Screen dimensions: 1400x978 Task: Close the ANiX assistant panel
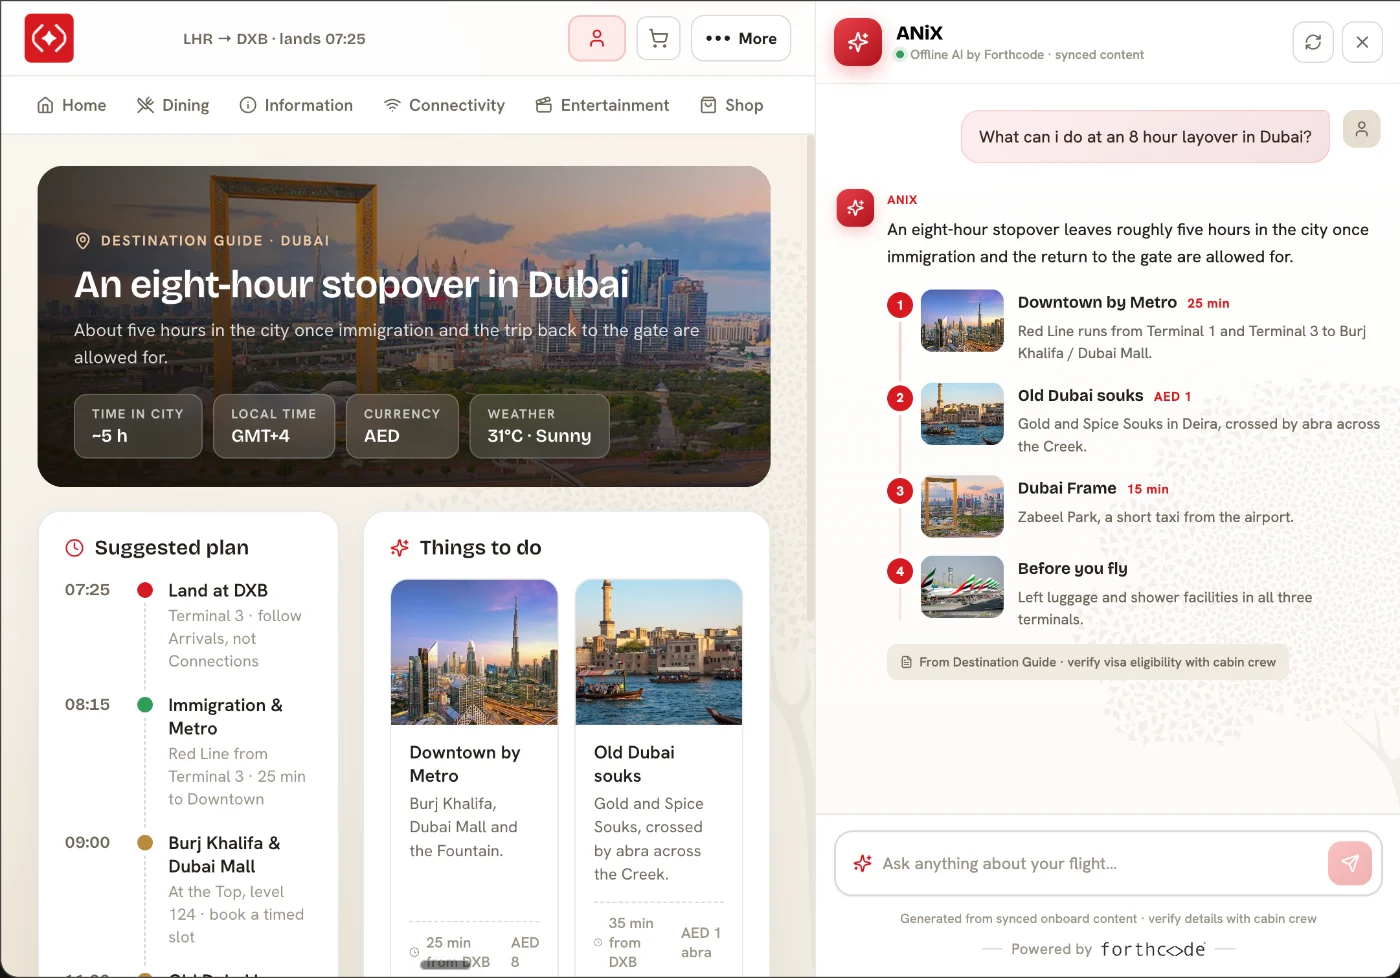coord(1362,42)
